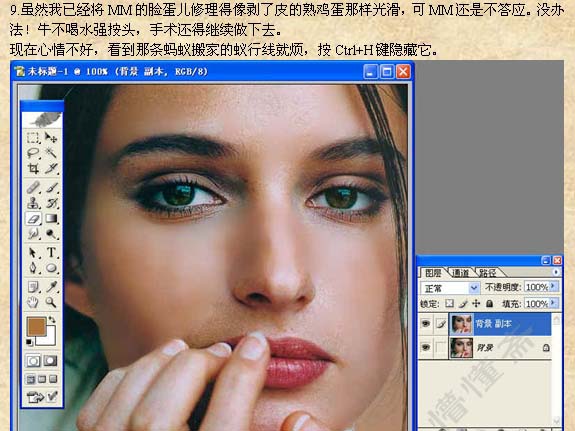Expand the 填充 fill slider arrow
This screenshot has height=431, width=575.
[x=553, y=303]
